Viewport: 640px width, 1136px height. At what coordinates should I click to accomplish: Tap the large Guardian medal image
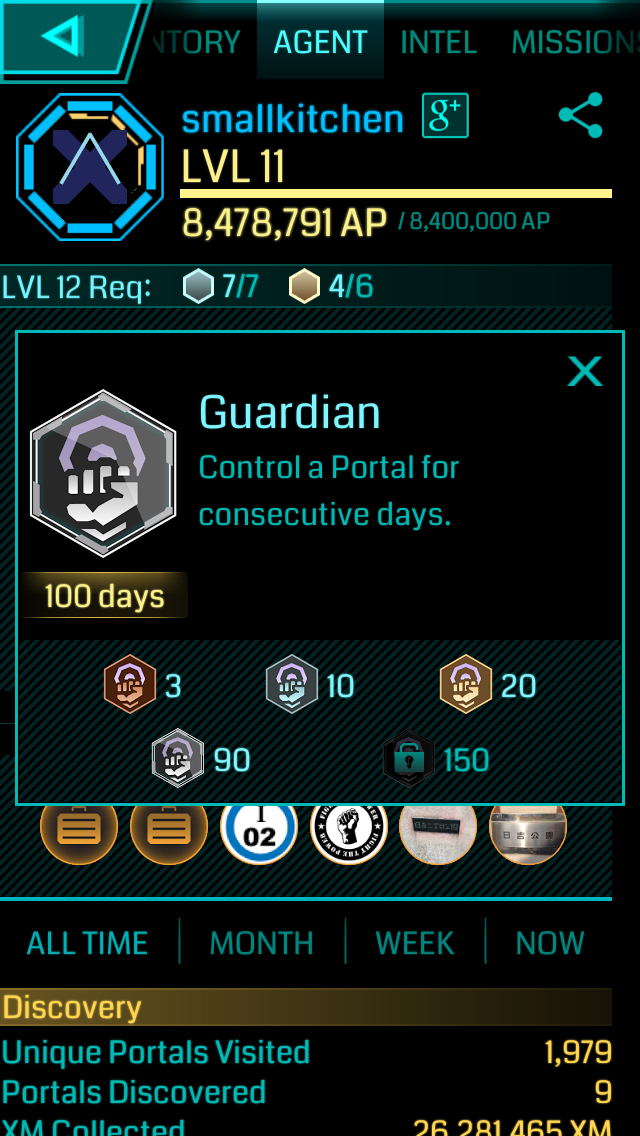103,474
